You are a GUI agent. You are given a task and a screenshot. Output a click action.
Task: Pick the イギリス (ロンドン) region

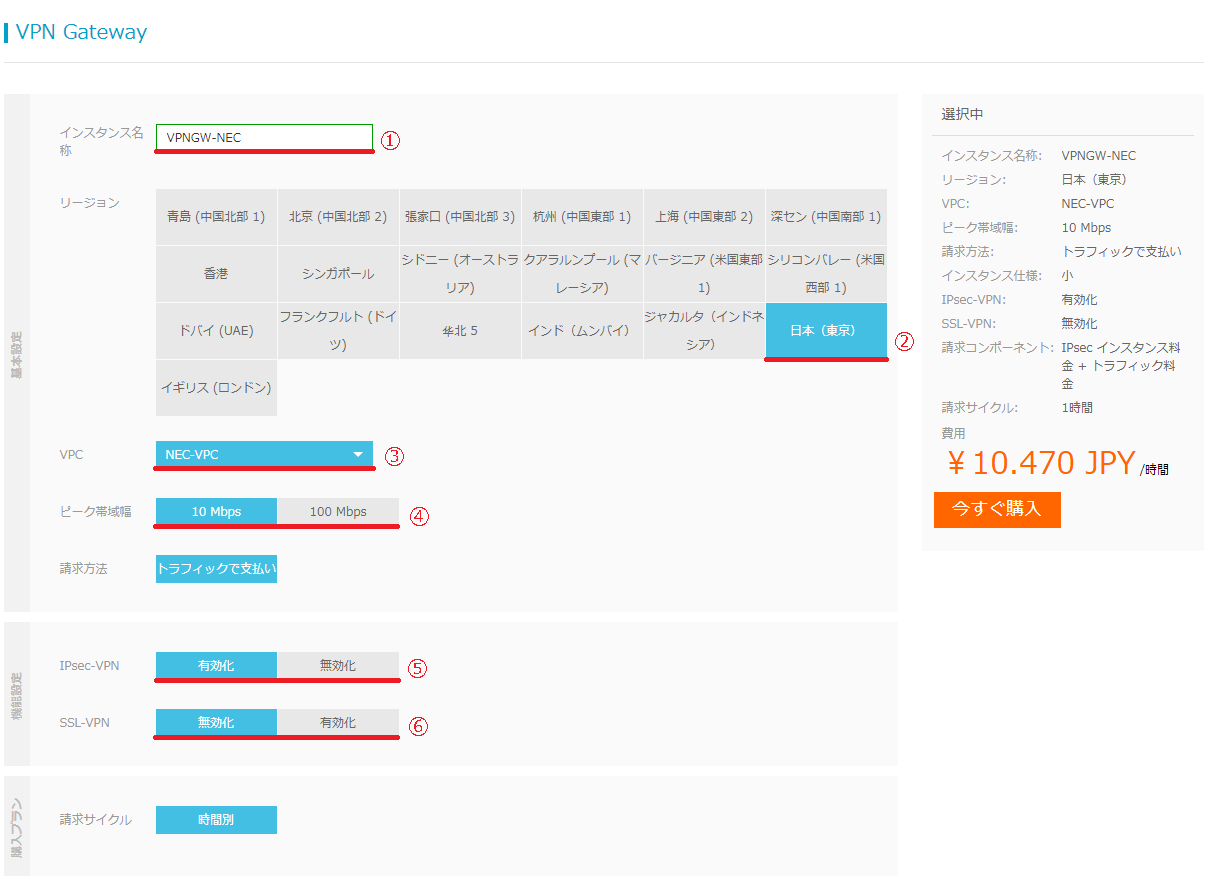click(x=216, y=388)
